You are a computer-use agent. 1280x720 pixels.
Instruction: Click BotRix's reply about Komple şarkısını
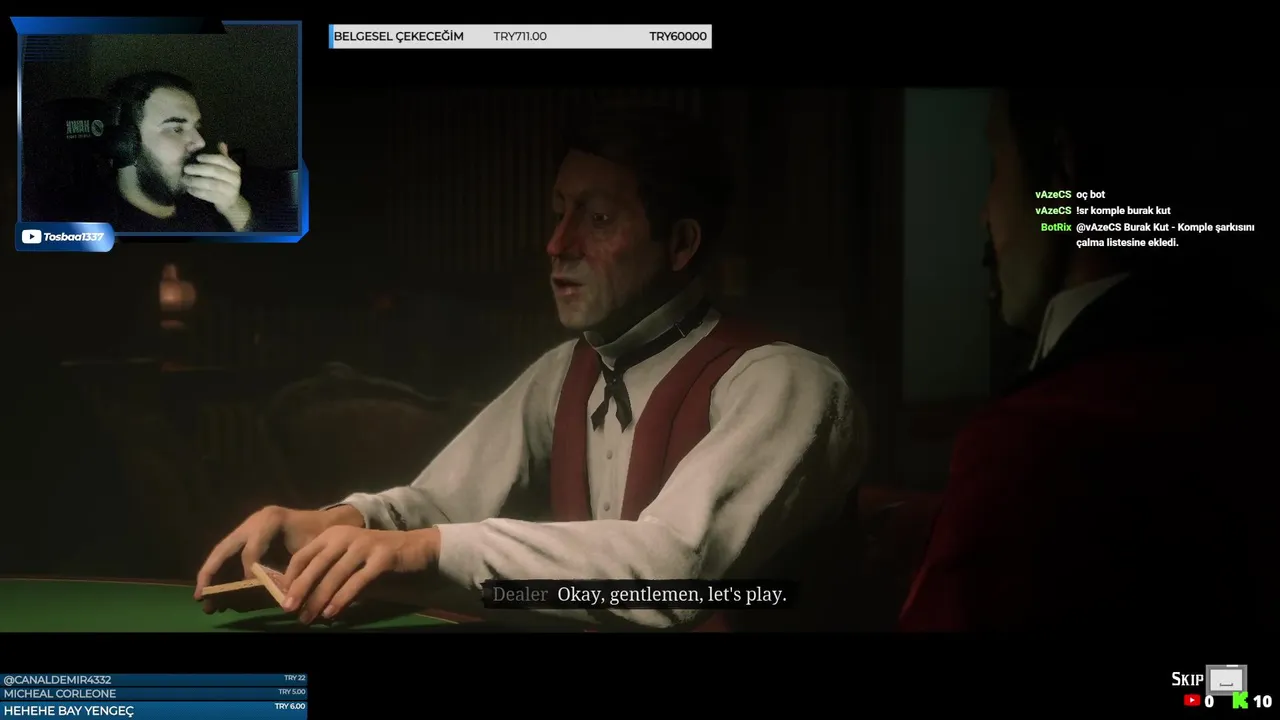tap(1165, 235)
